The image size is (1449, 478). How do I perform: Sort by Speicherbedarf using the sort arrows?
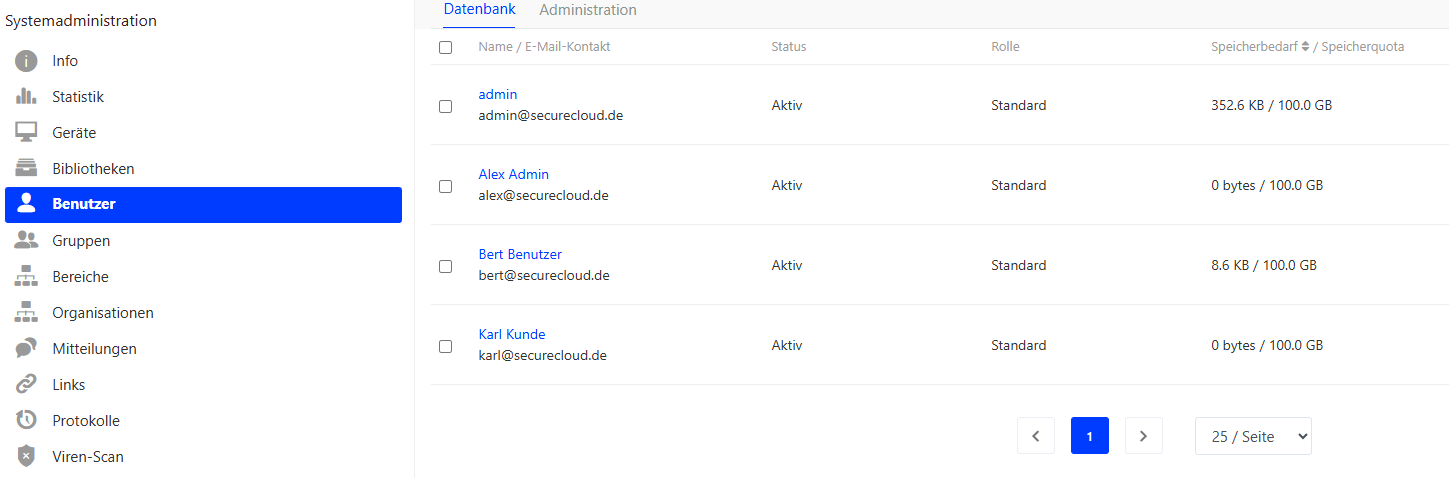click(x=1305, y=47)
